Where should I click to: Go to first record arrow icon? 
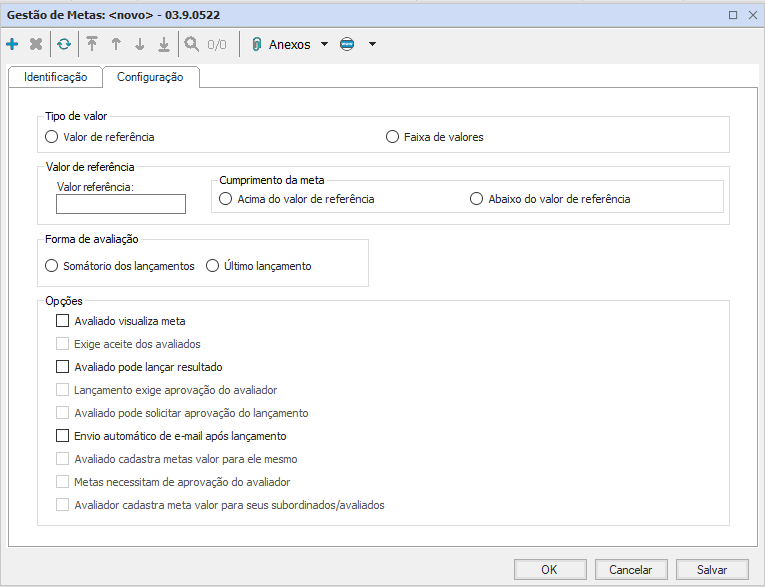tap(92, 45)
